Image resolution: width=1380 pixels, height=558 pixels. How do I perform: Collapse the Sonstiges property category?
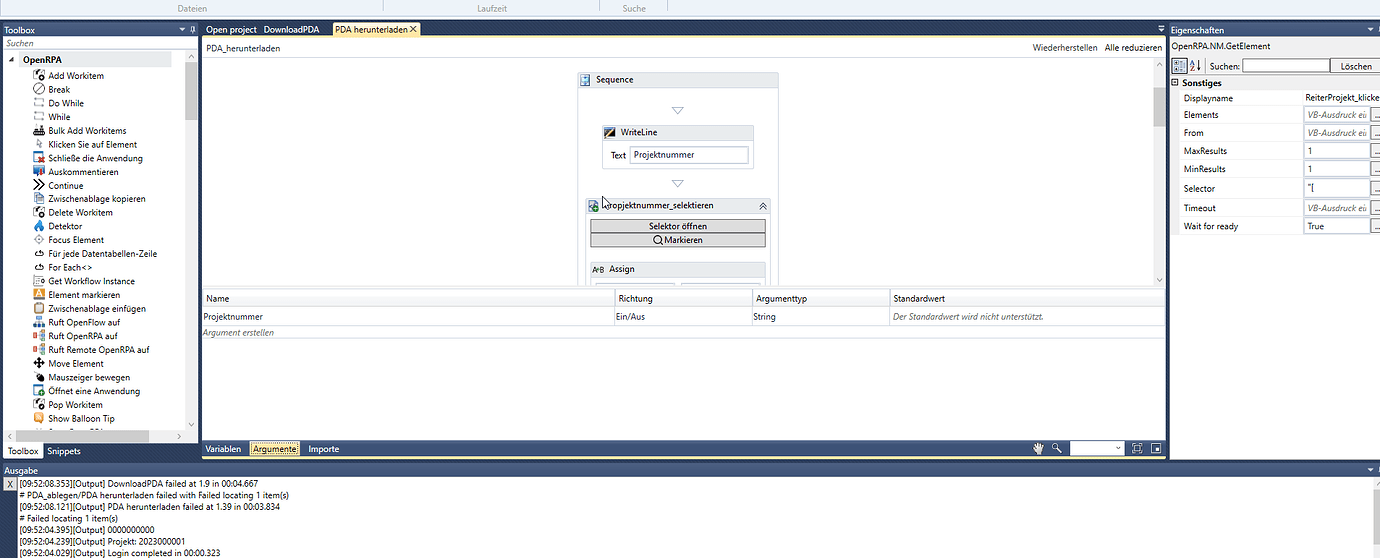pyautogui.click(x=1176, y=83)
